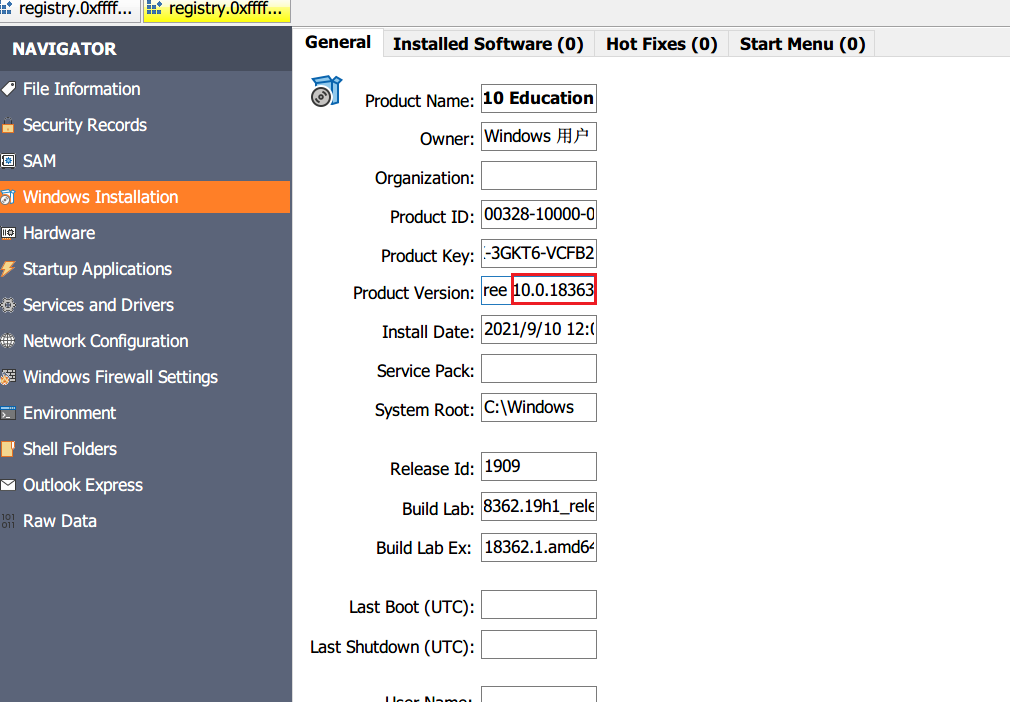Switch to Installed Software (0) tab
1010x702 pixels.
488,44
